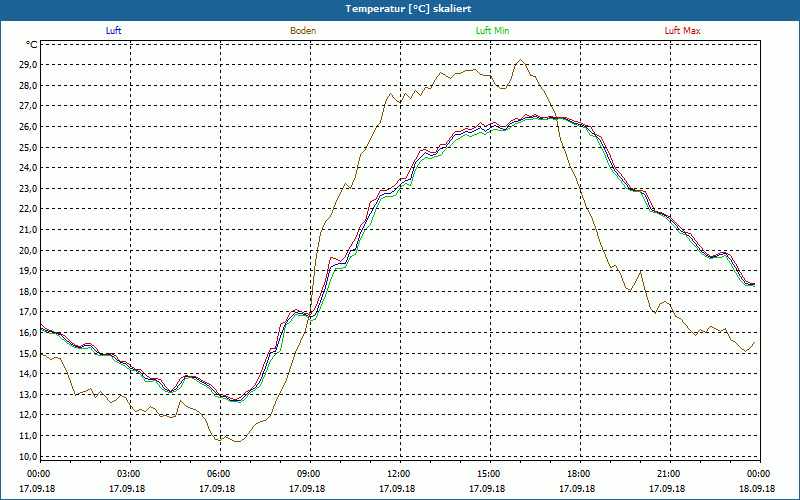This screenshot has height=500, width=800.
Task: Click the 12,0 y-axis value
Action: 28,415
